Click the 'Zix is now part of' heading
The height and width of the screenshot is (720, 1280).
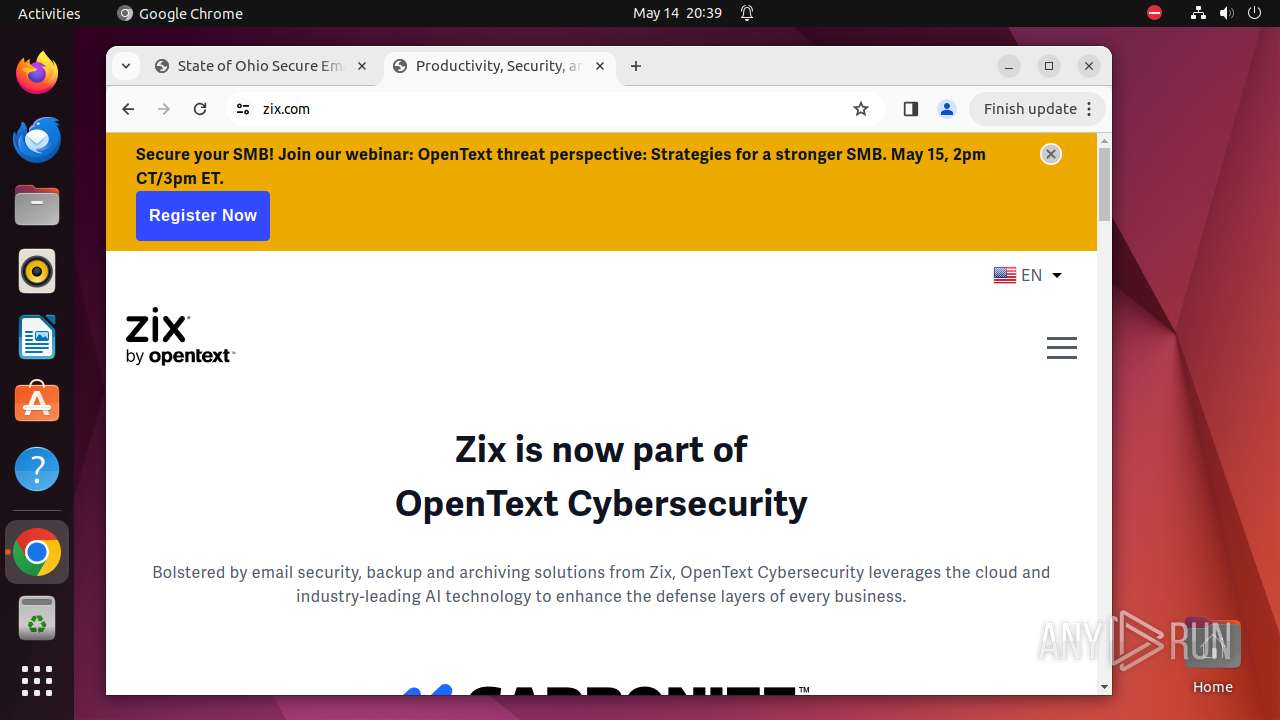pos(601,450)
